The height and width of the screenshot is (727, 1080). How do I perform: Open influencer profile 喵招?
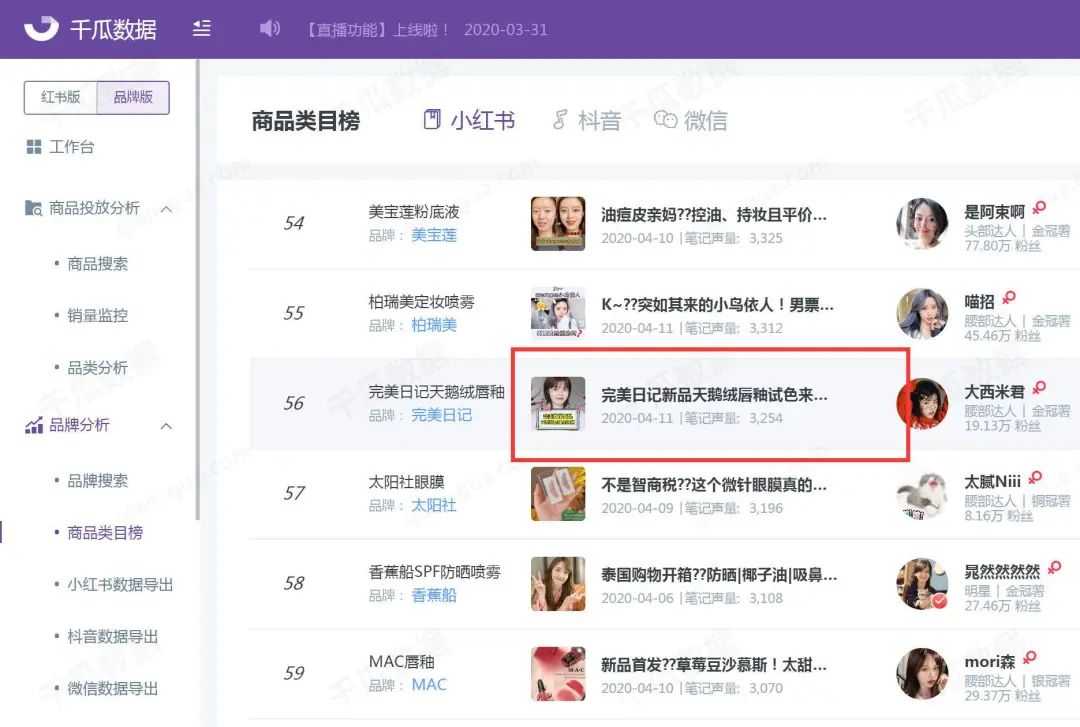tap(979, 302)
